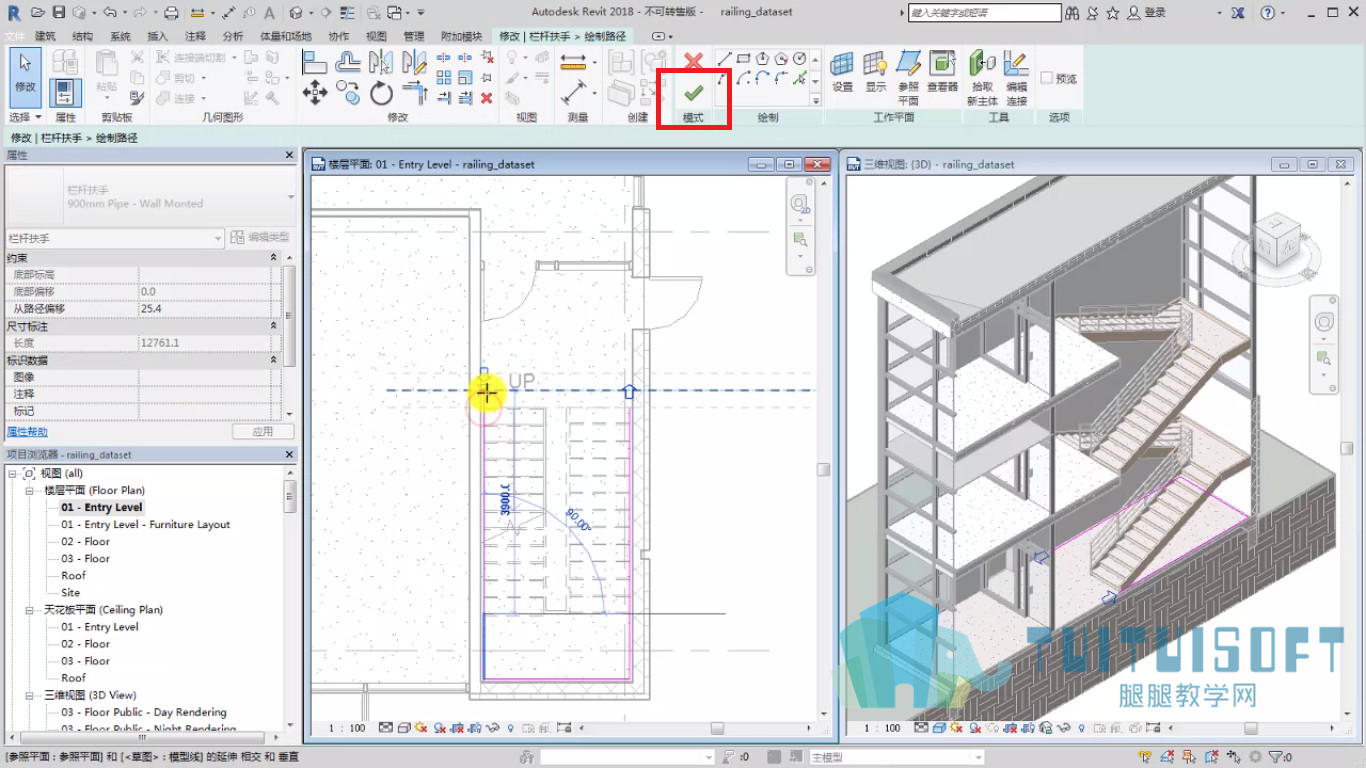
Task: Collapse the 尺寸标注 dimensions section
Action: [274, 326]
